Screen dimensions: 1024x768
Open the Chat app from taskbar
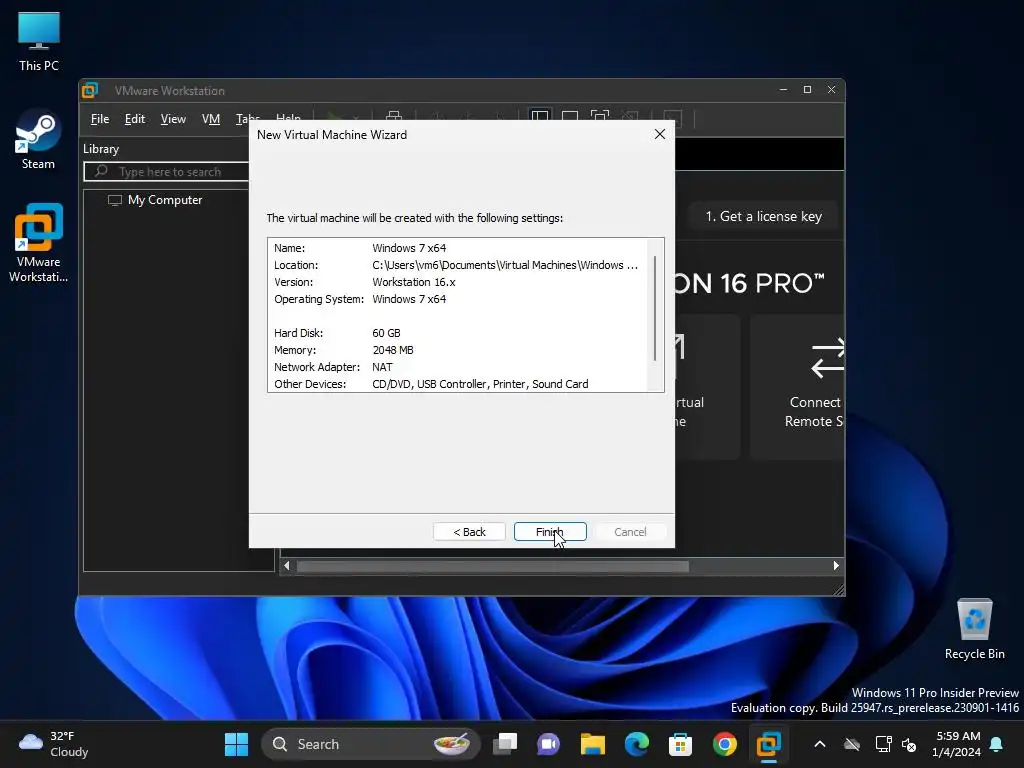pos(549,744)
